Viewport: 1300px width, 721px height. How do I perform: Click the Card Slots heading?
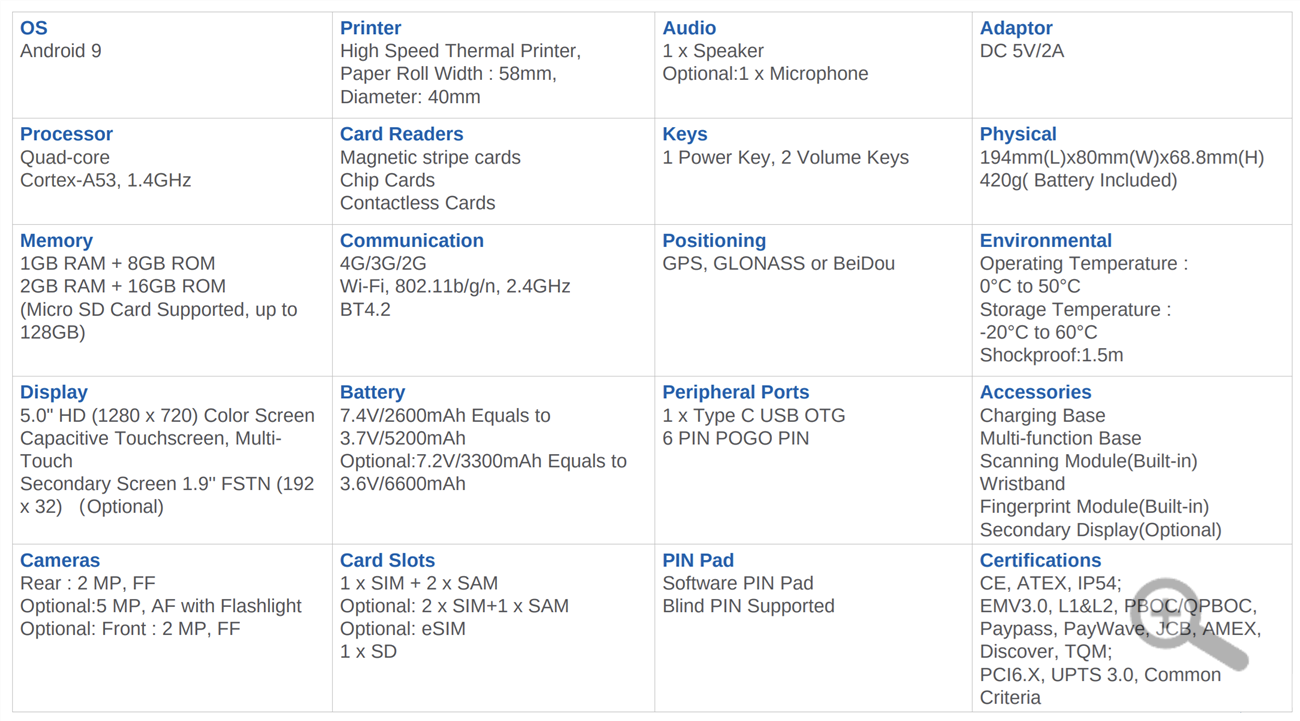coord(387,560)
